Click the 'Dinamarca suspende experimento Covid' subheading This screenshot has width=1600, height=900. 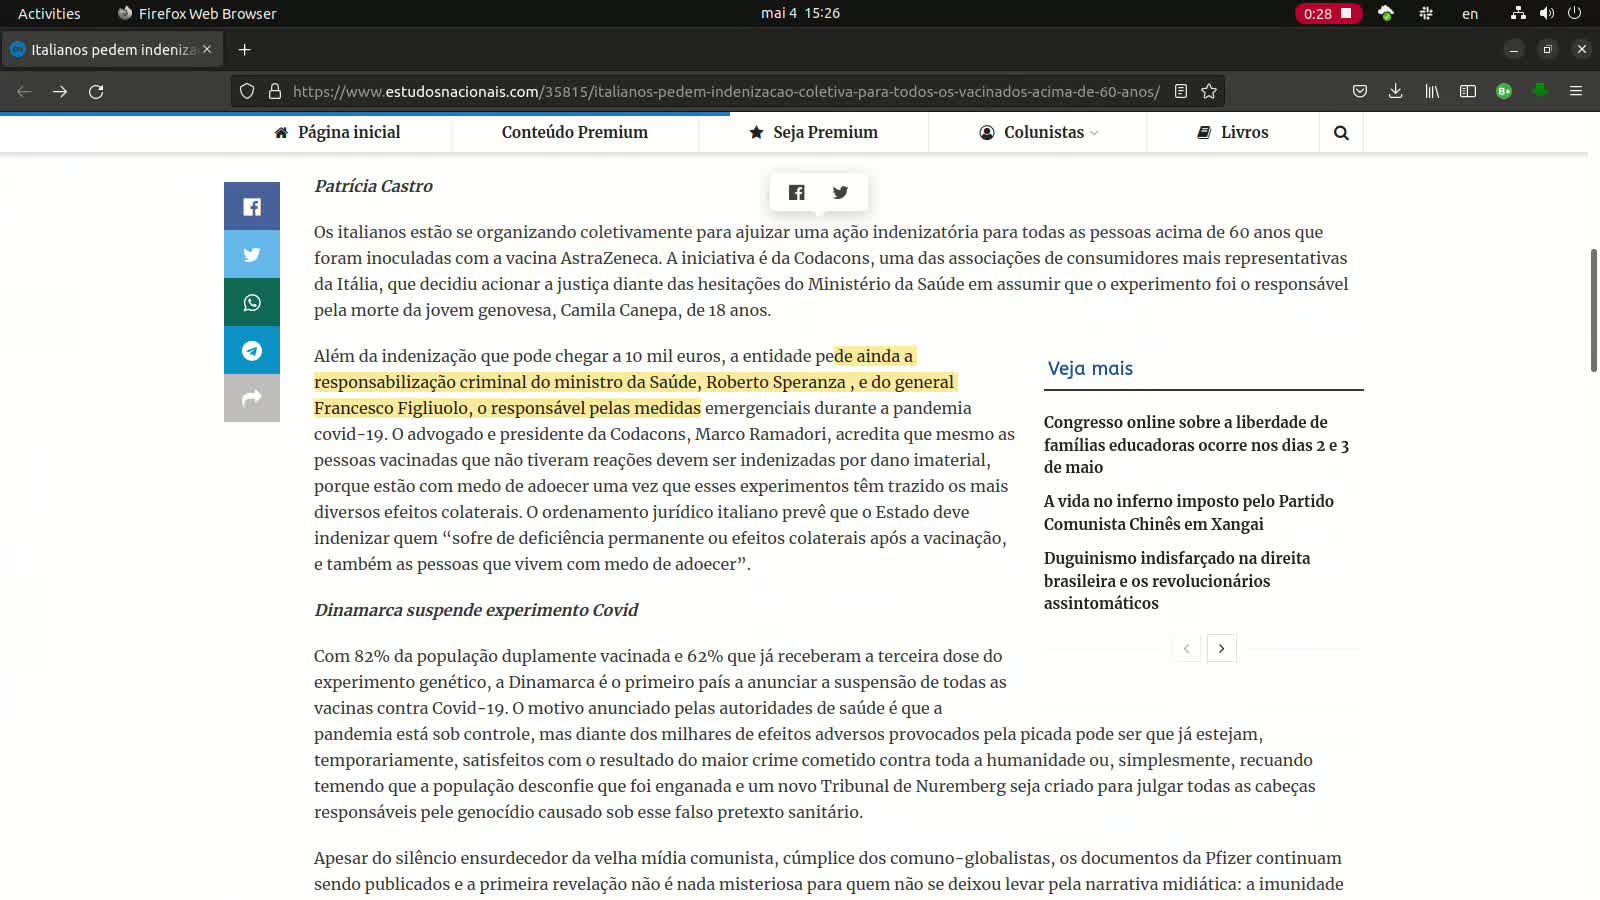click(x=476, y=610)
